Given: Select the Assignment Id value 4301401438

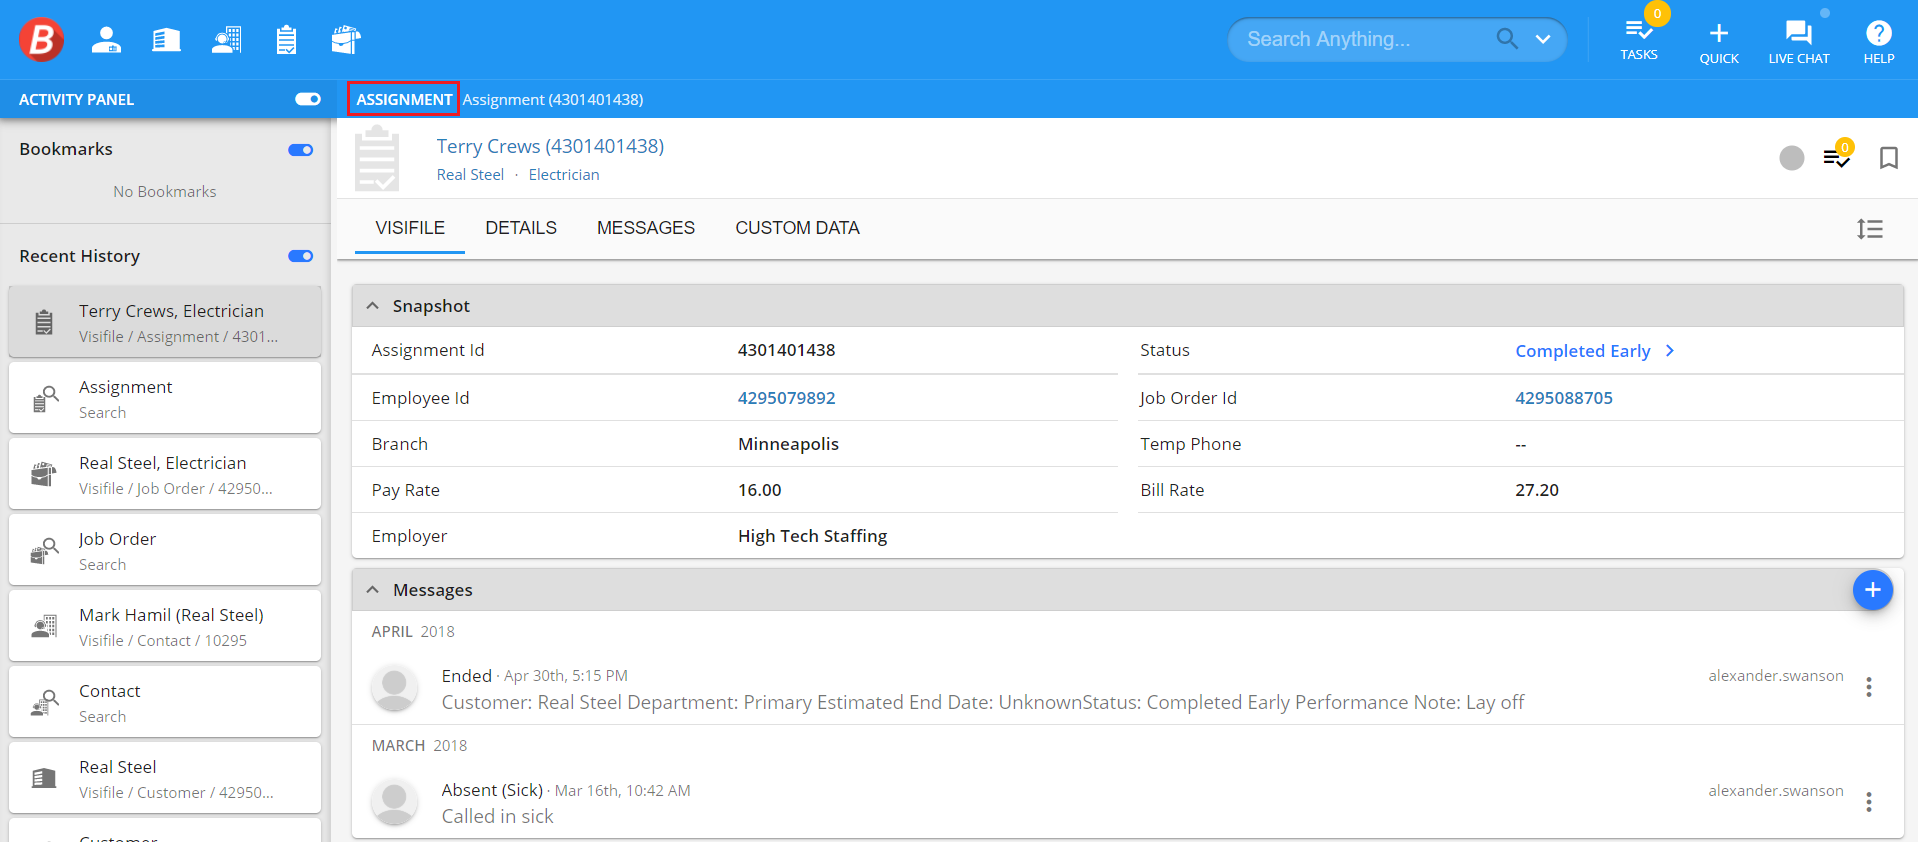Looking at the screenshot, I should click(786, 350).
